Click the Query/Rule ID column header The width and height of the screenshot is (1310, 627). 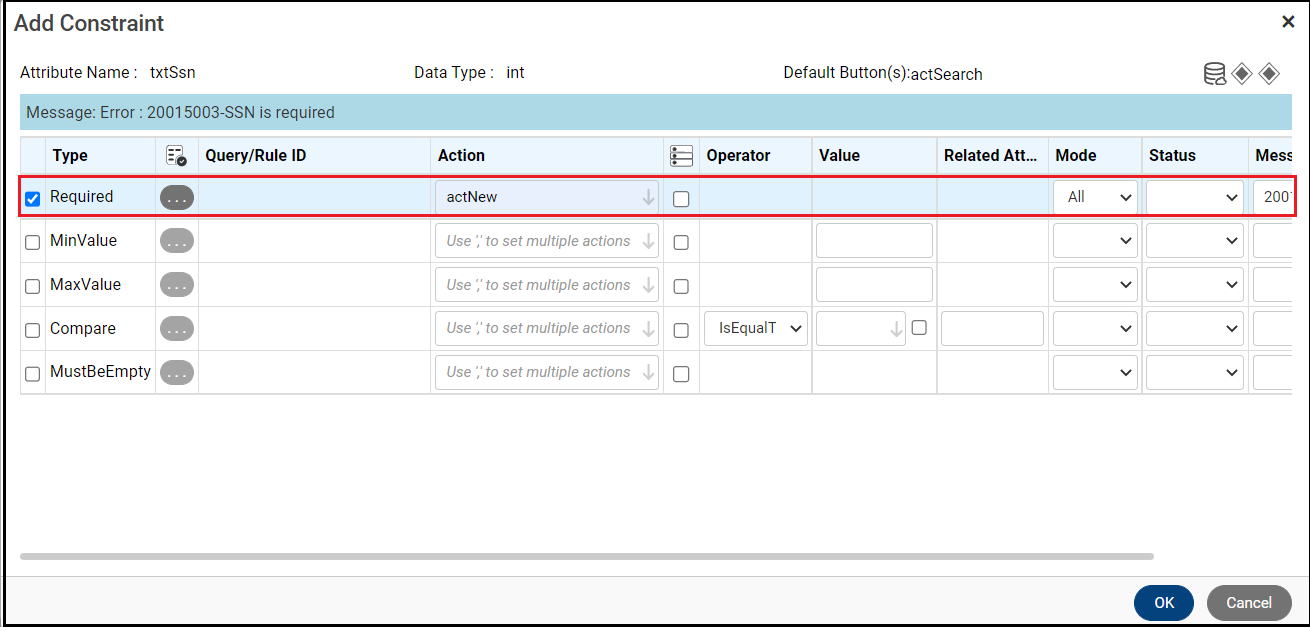click(256, 155)
